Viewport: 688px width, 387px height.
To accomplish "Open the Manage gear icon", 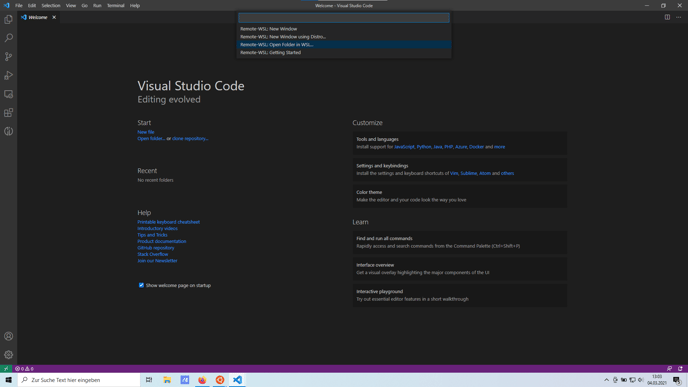I will point(8,355).
